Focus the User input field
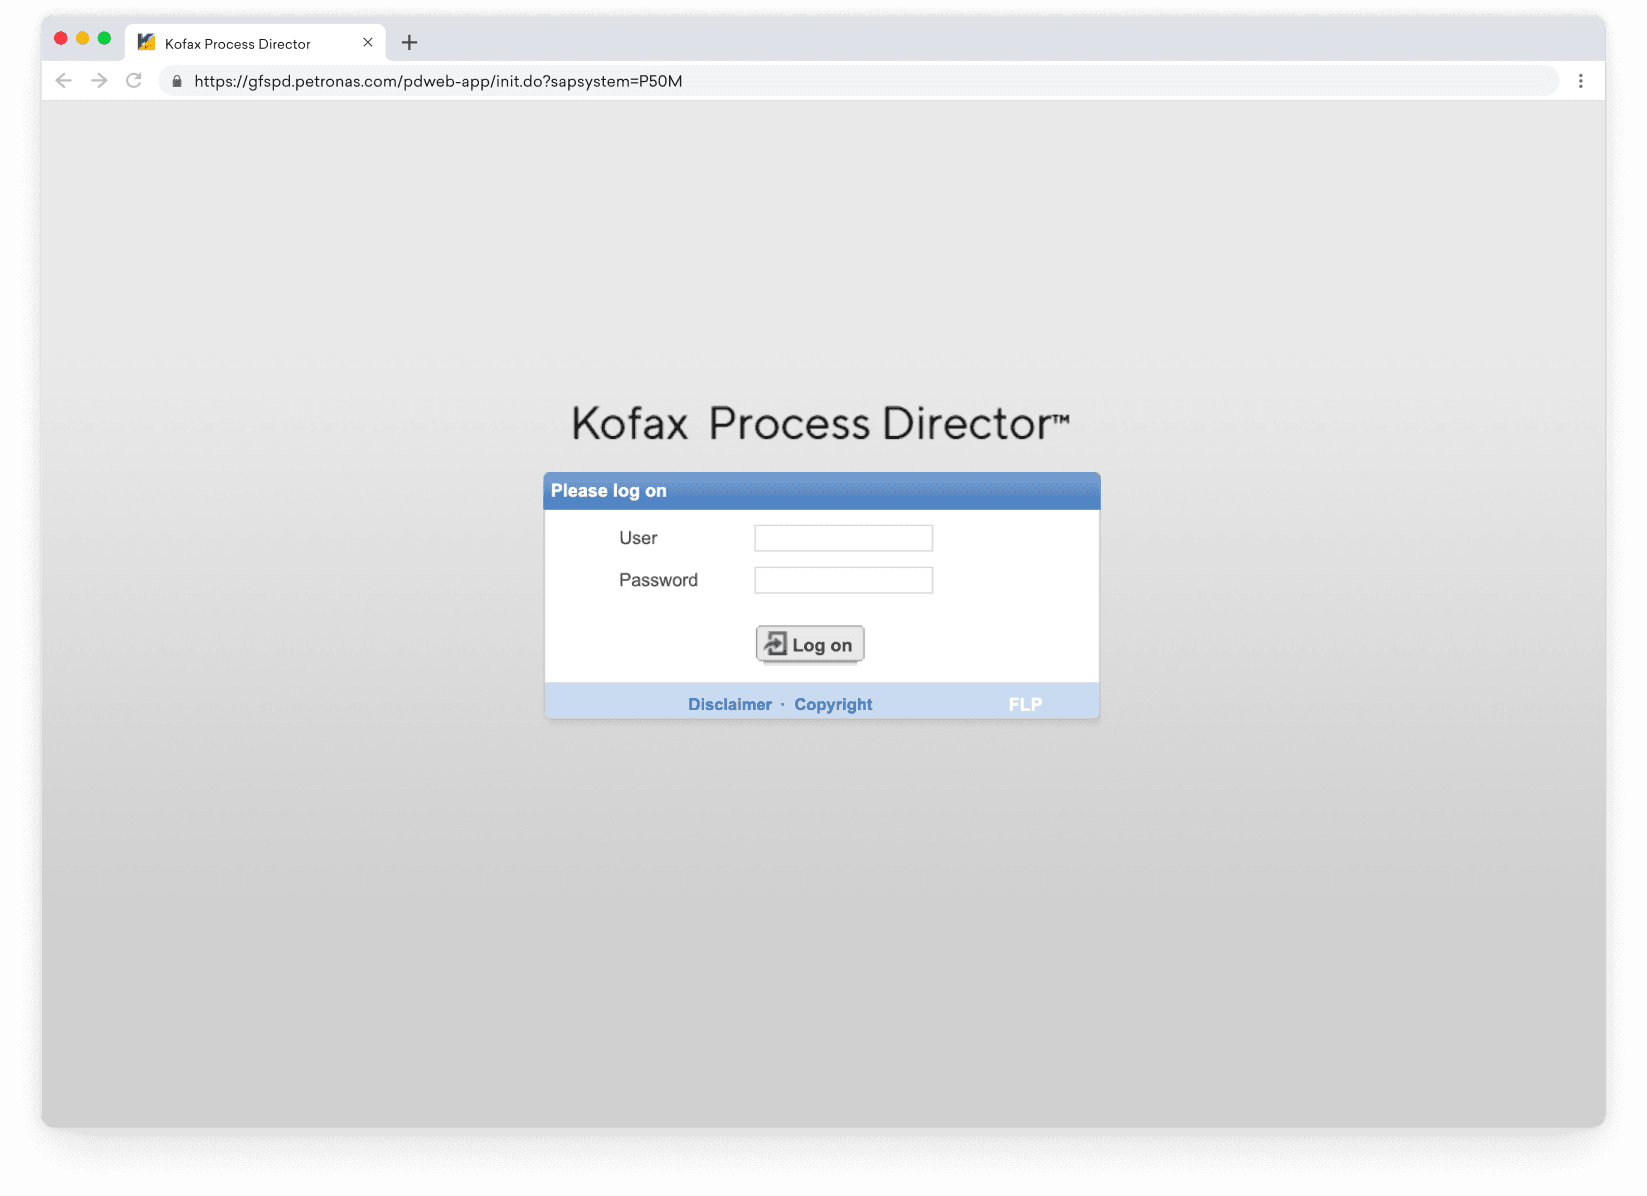The height and width of the screenshot is (1196, 1647). coord(844,538)
